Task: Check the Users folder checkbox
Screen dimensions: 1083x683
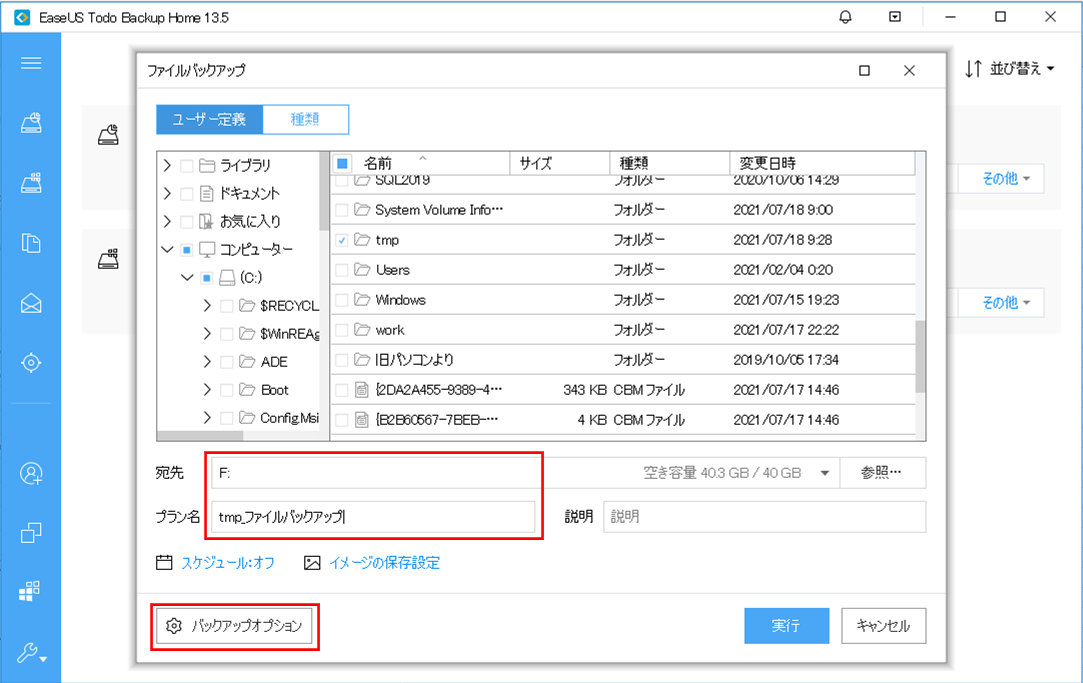Action: pos(342,270)
